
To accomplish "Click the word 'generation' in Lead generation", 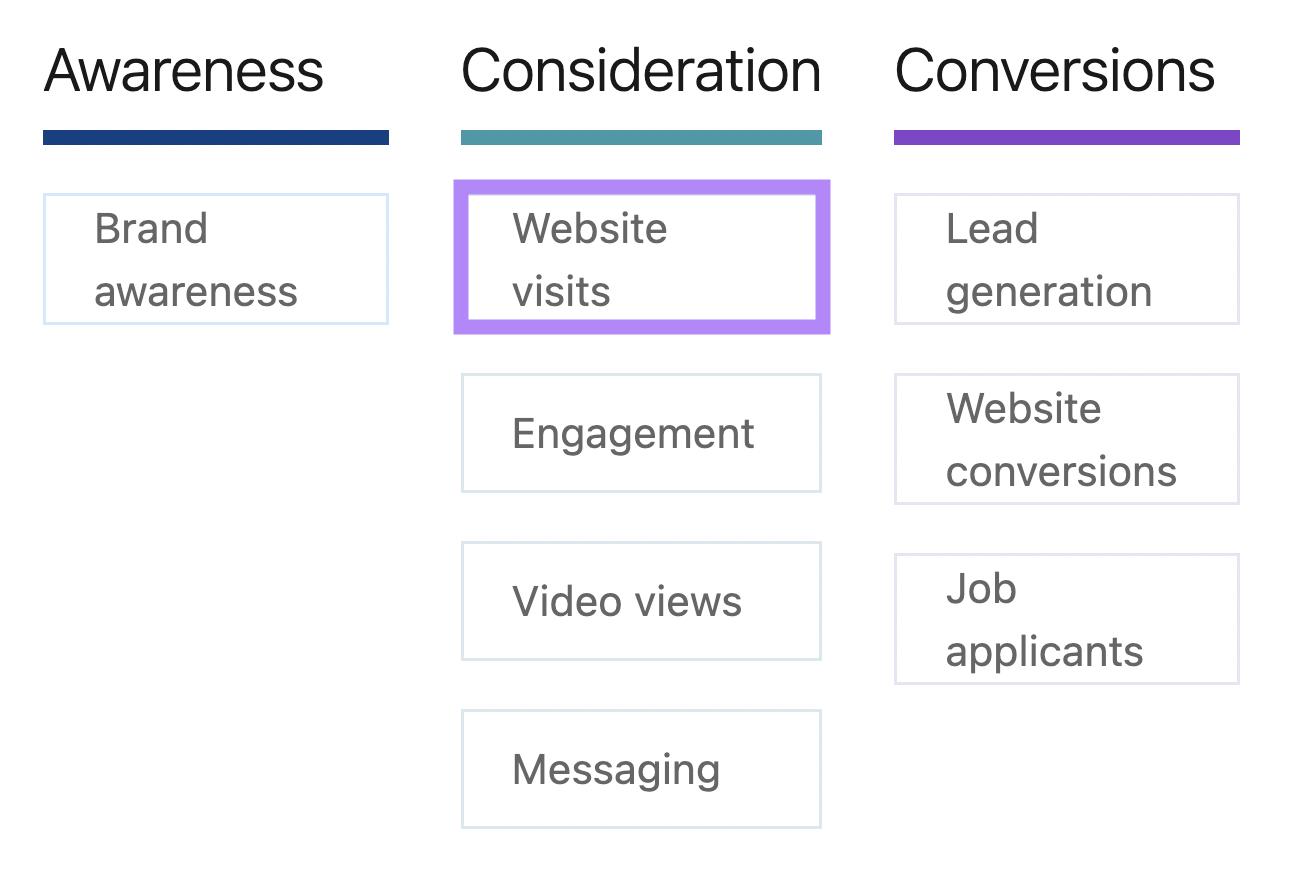I will tap(1049, 293).
